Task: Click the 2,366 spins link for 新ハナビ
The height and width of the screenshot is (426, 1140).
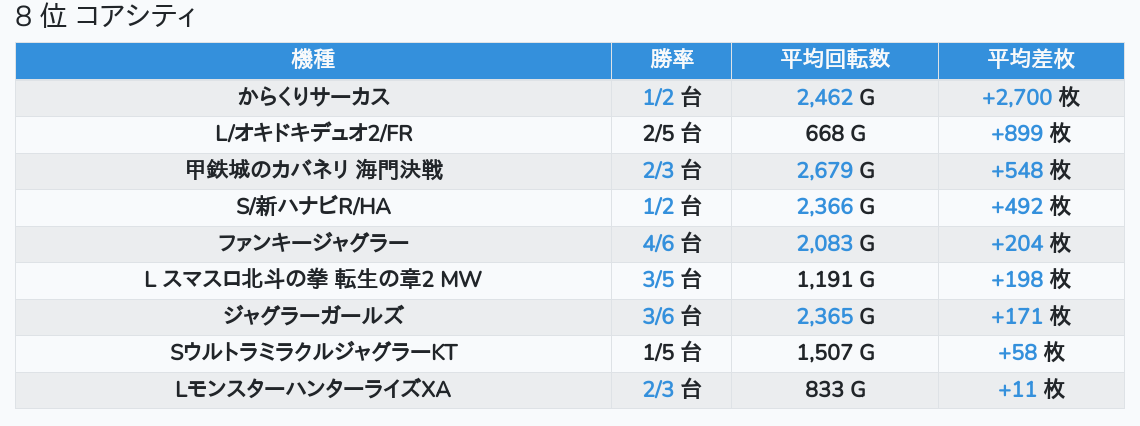Action: [x=824, y=207]
